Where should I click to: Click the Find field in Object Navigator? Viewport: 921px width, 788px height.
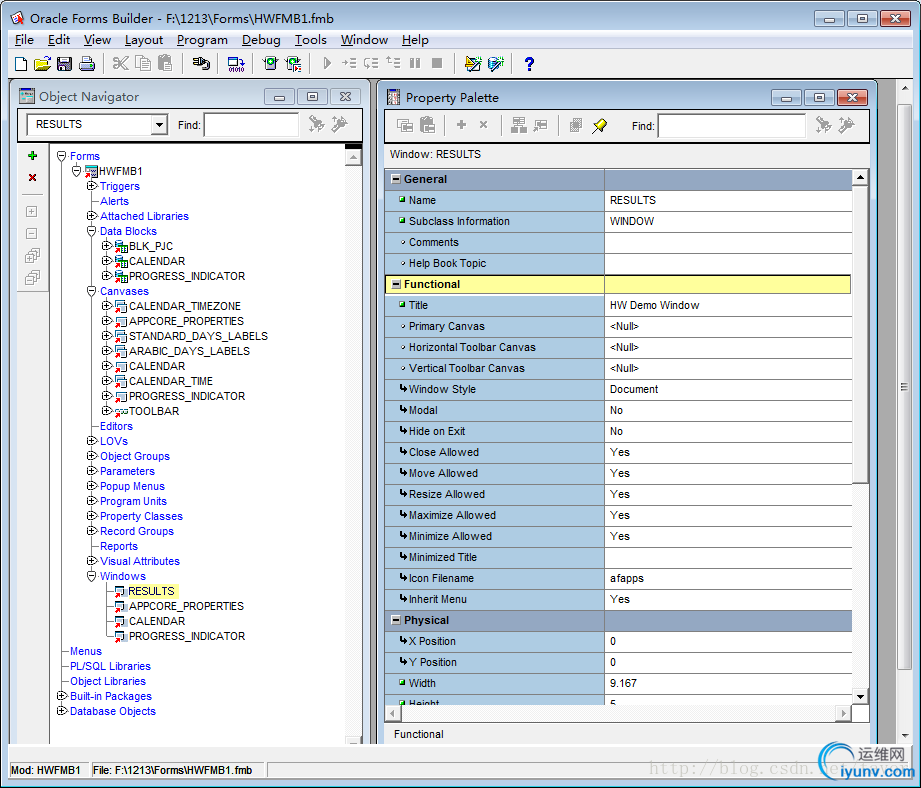(251, 124)
